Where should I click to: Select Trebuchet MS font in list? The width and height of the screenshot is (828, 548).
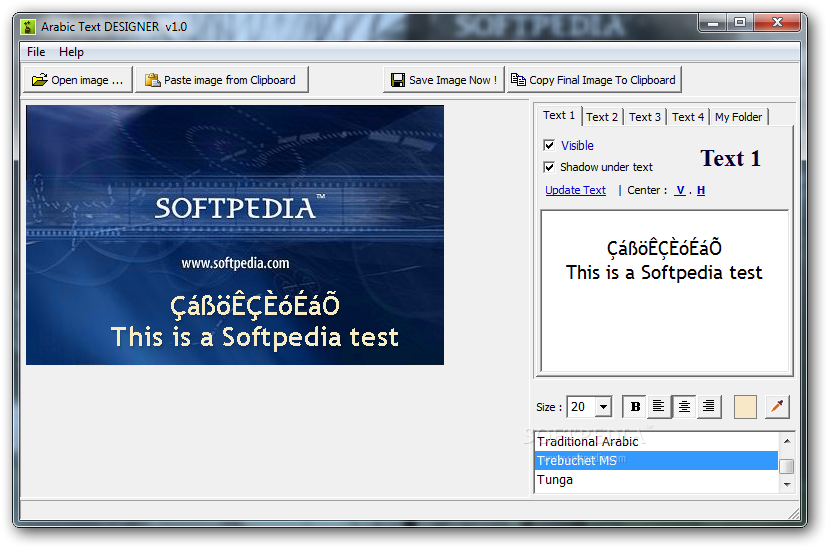pyautogui.click(x=656, y=460)
